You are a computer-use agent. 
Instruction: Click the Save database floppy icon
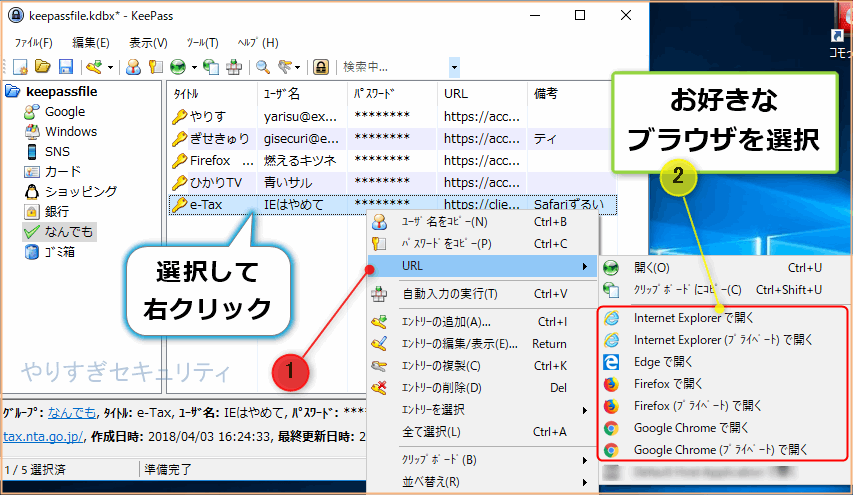tap(66, 67)
